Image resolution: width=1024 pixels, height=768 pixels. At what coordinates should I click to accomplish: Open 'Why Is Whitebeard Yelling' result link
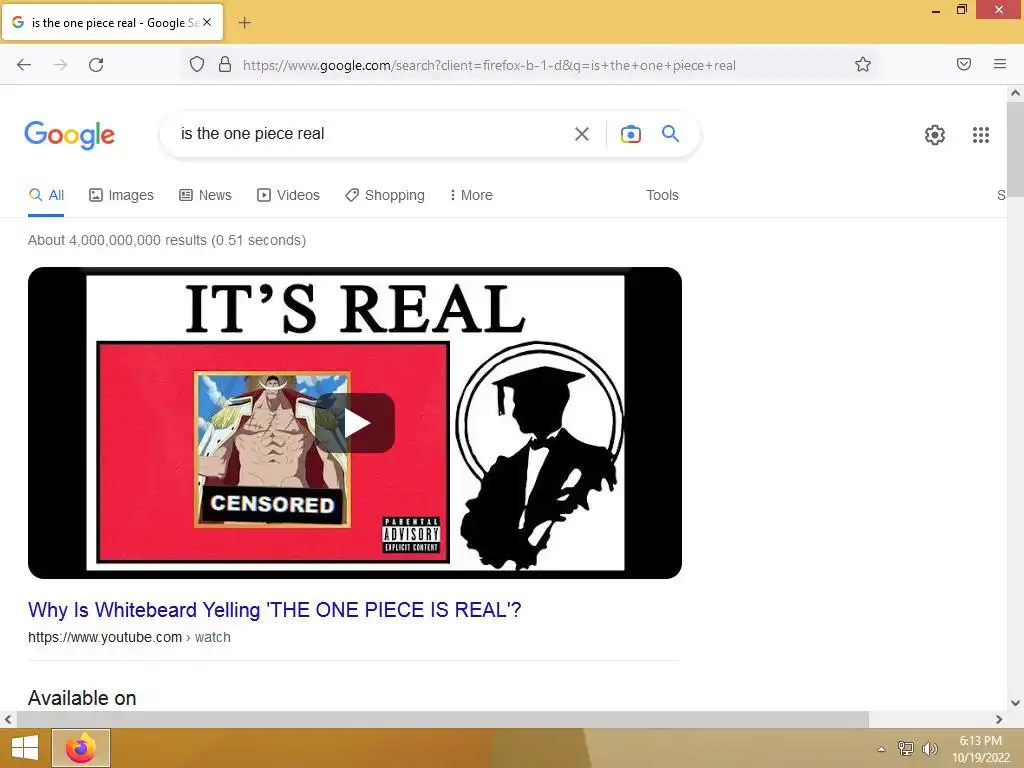(274, 610)
